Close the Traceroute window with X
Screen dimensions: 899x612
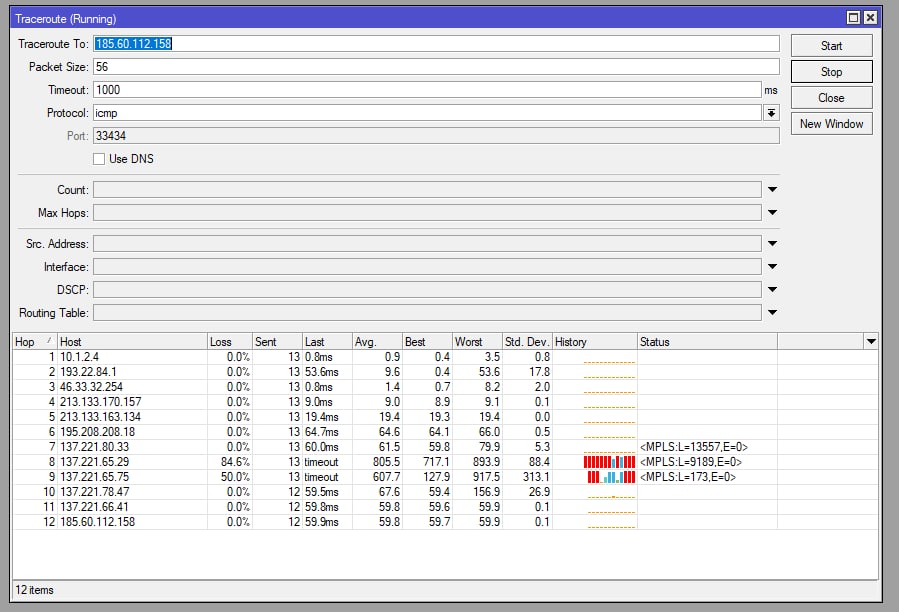pyautogui.click(x=870, y=18)
